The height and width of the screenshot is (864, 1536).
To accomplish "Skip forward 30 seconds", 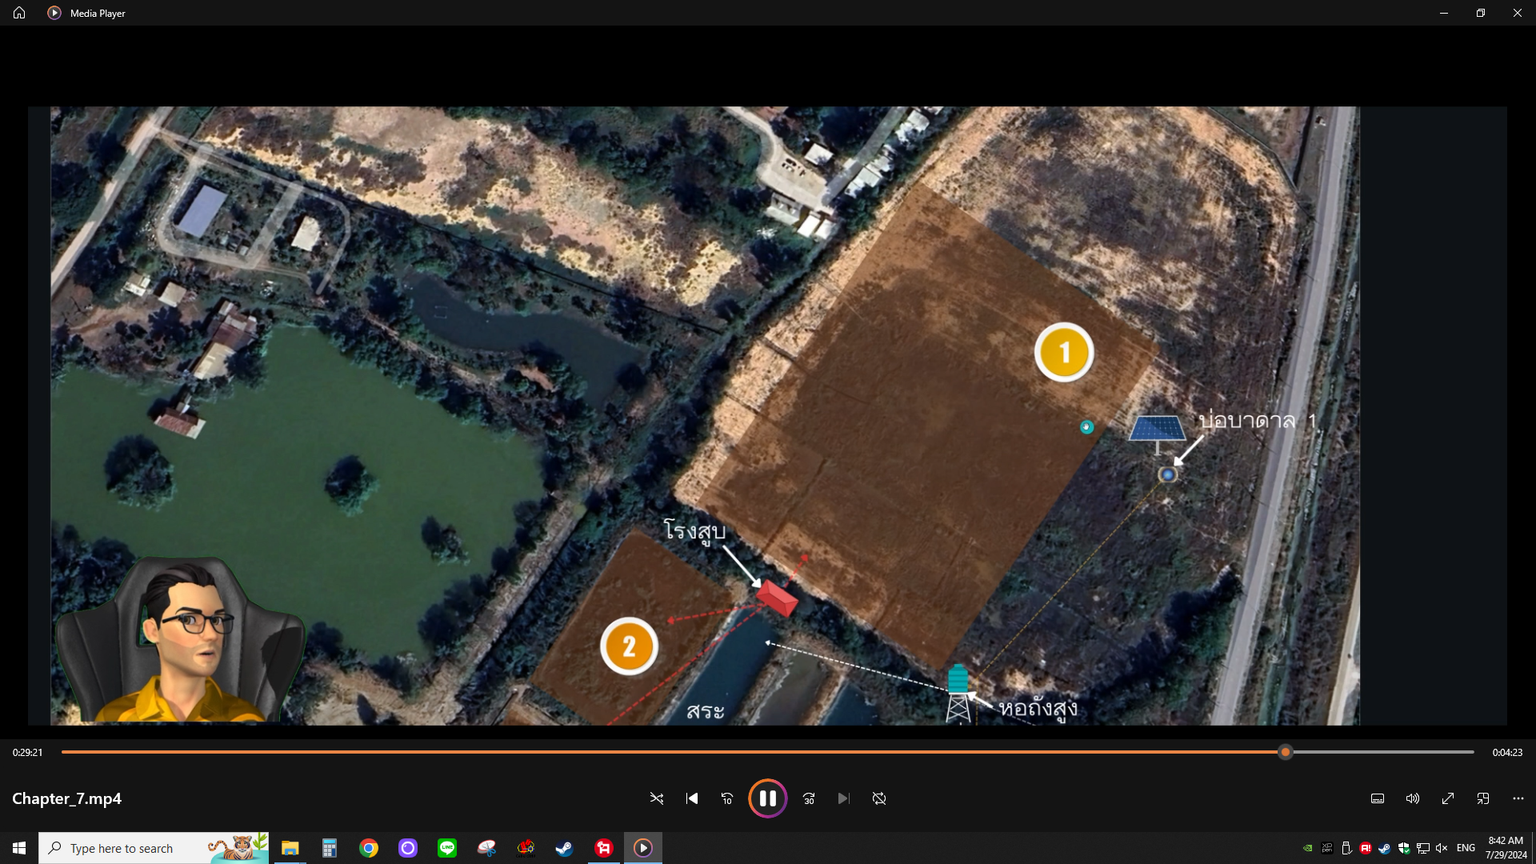I will click(809, 798).
